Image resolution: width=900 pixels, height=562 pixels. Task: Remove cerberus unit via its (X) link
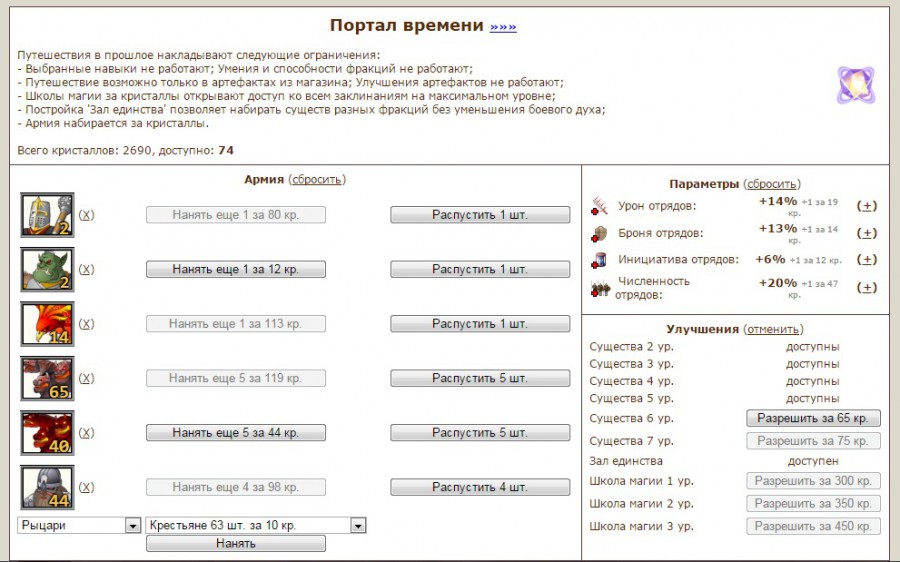click(86, 378)
